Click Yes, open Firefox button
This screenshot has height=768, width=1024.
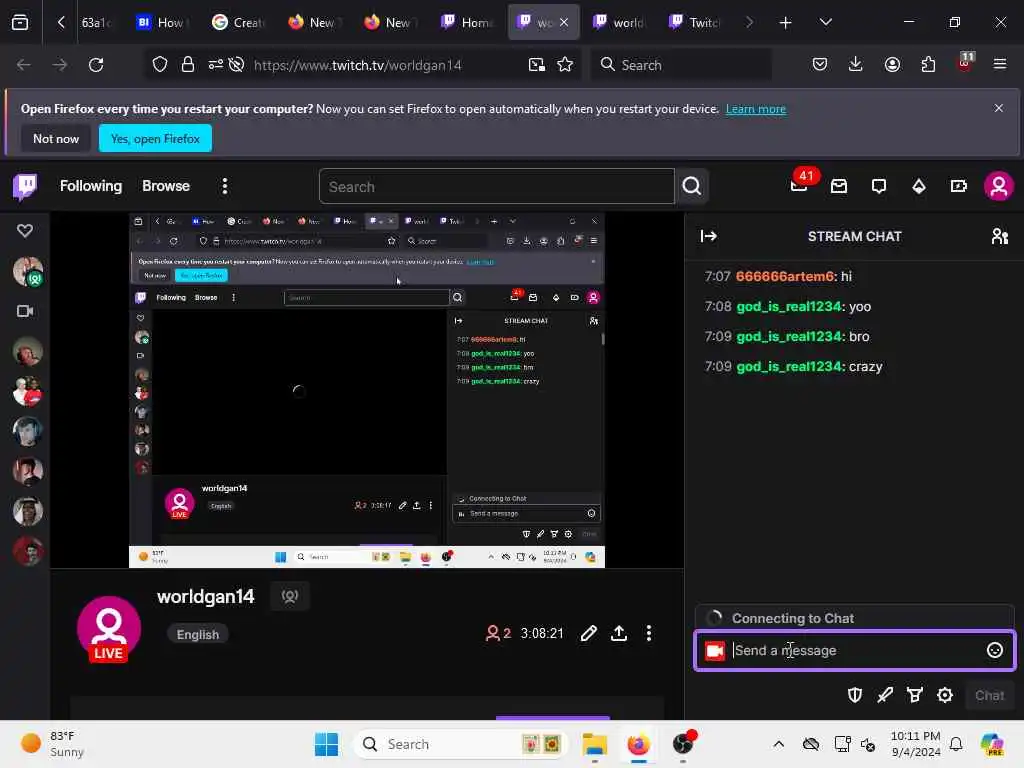click(x=155, y=138)
